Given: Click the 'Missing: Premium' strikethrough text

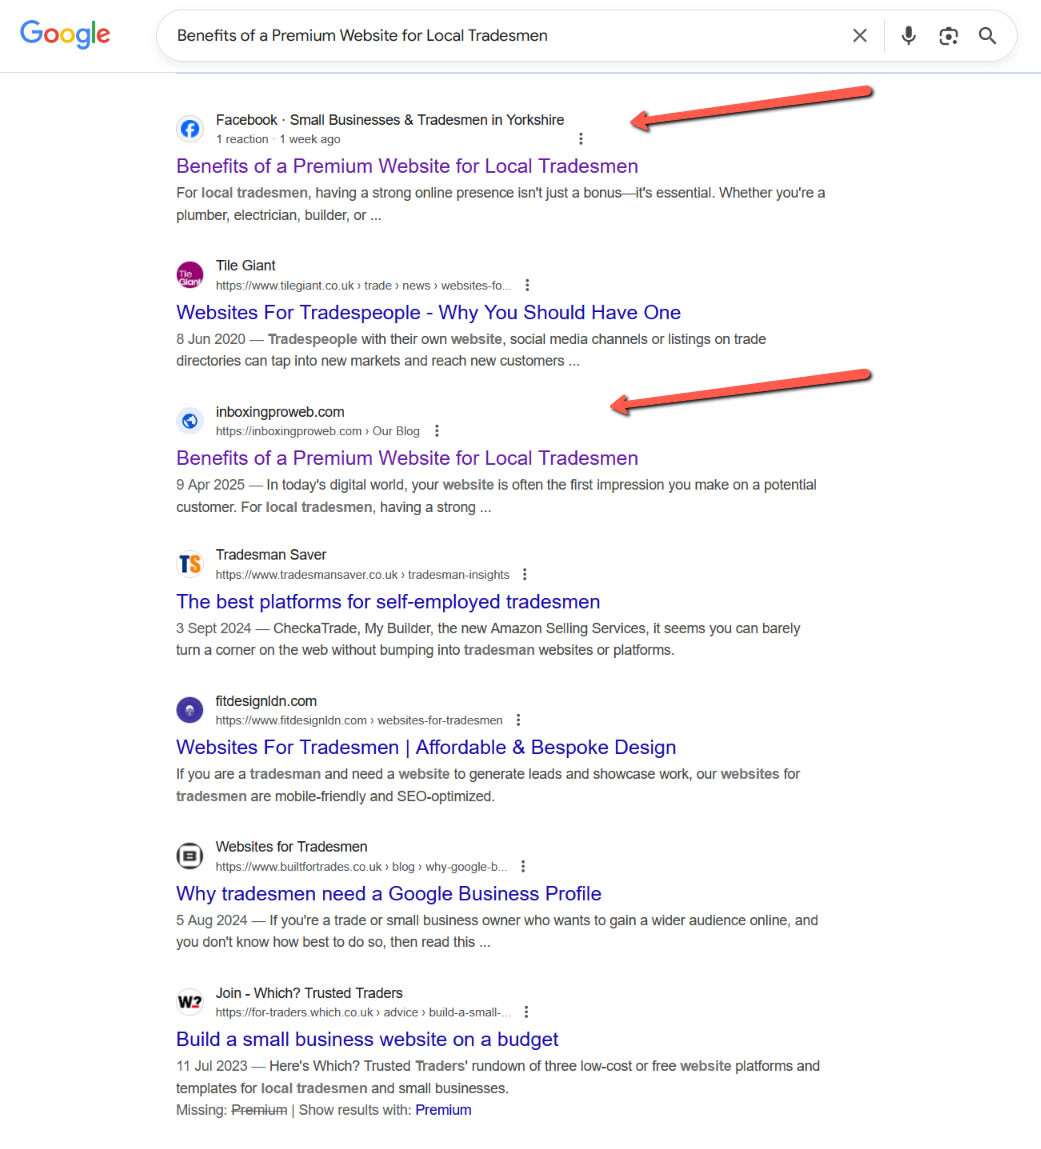Looking at the screenshot, I should click(231, 1110).
